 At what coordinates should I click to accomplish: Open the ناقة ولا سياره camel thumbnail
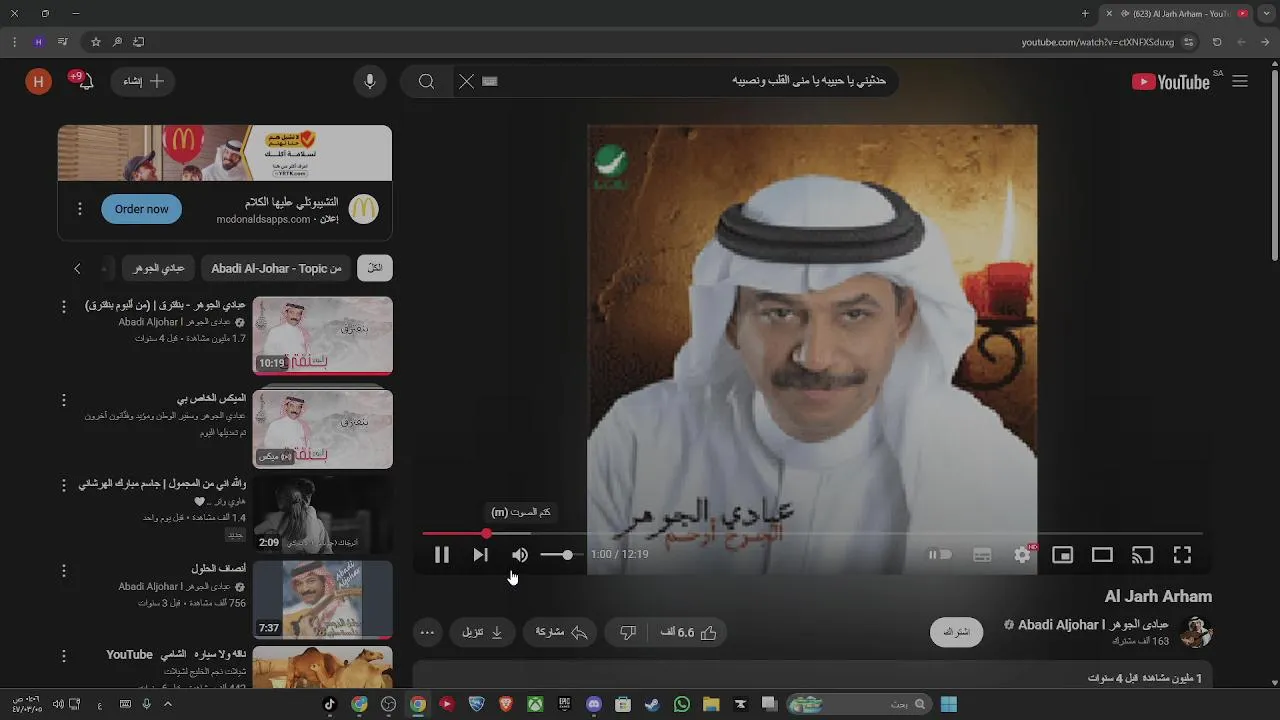[322, 668]
